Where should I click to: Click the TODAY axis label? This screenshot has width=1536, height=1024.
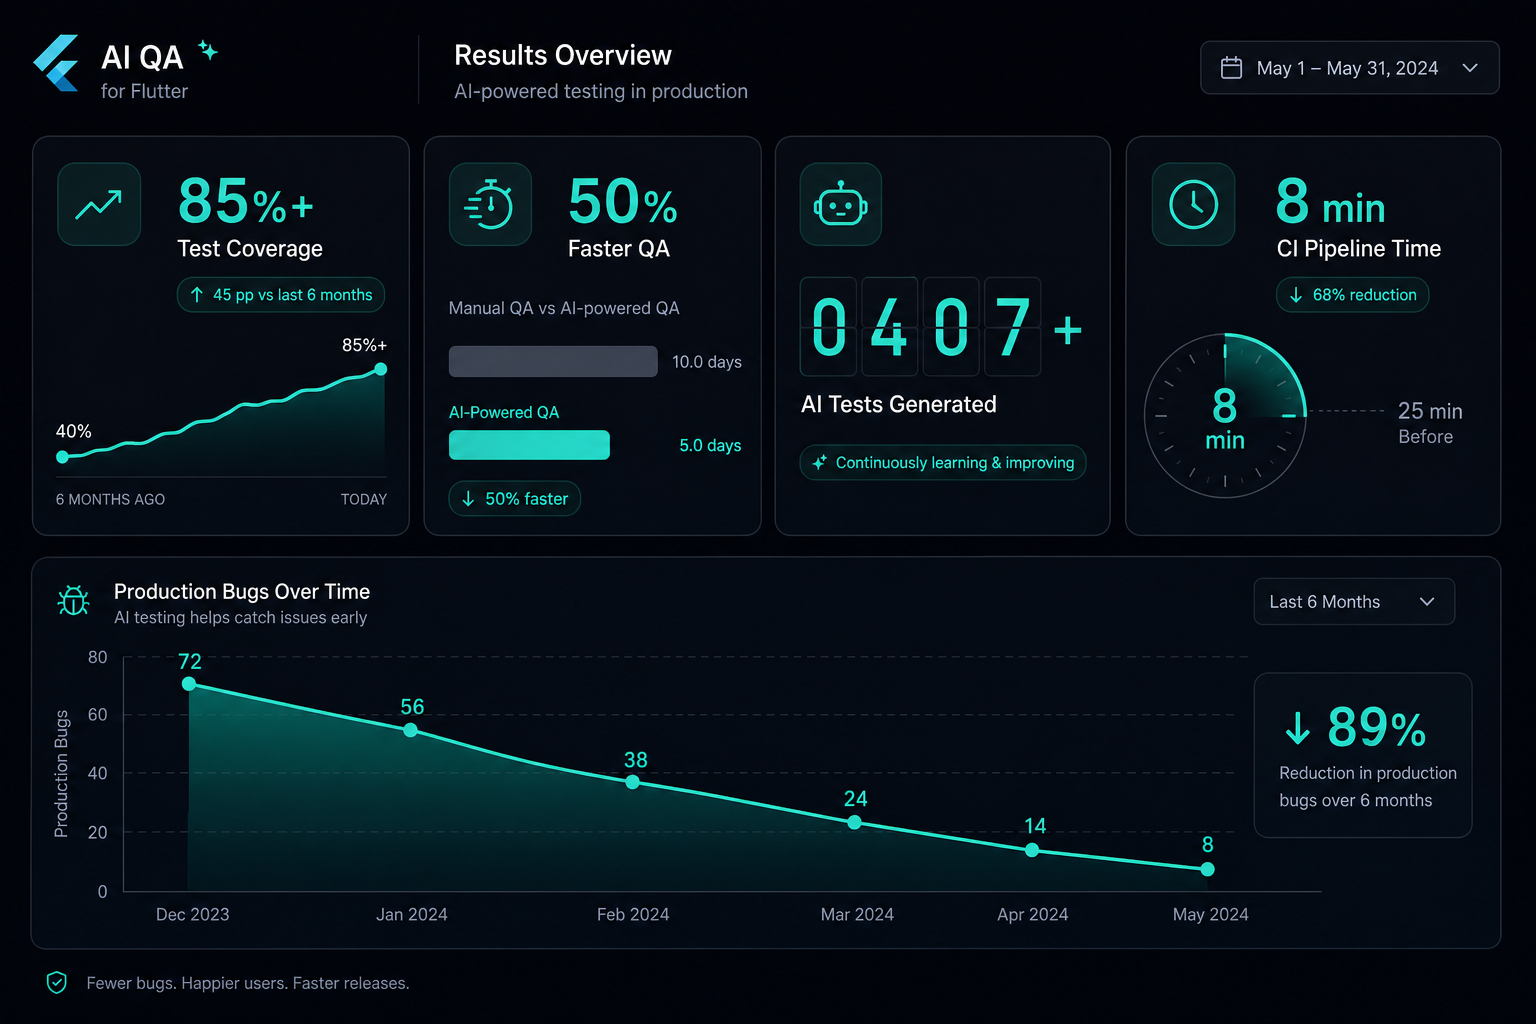pyautogui.click(x=364, y=499)
